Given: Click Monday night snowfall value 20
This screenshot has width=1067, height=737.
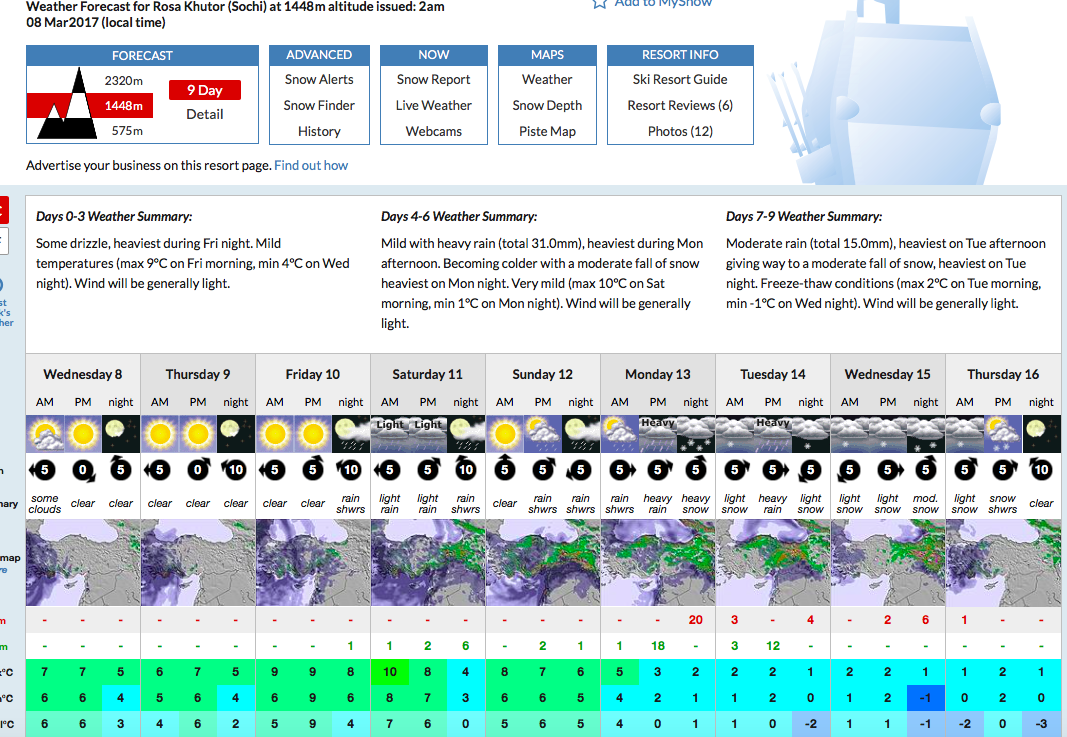Looking at the screenshot, I should point(695,620).
